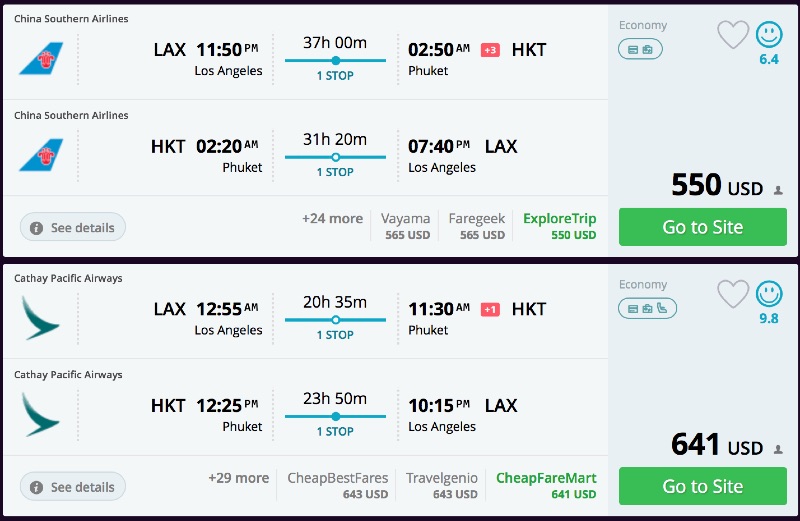Click China Southern logo on Phuket return leg
This screenshot has width=800, height=521.
(41, 155)
